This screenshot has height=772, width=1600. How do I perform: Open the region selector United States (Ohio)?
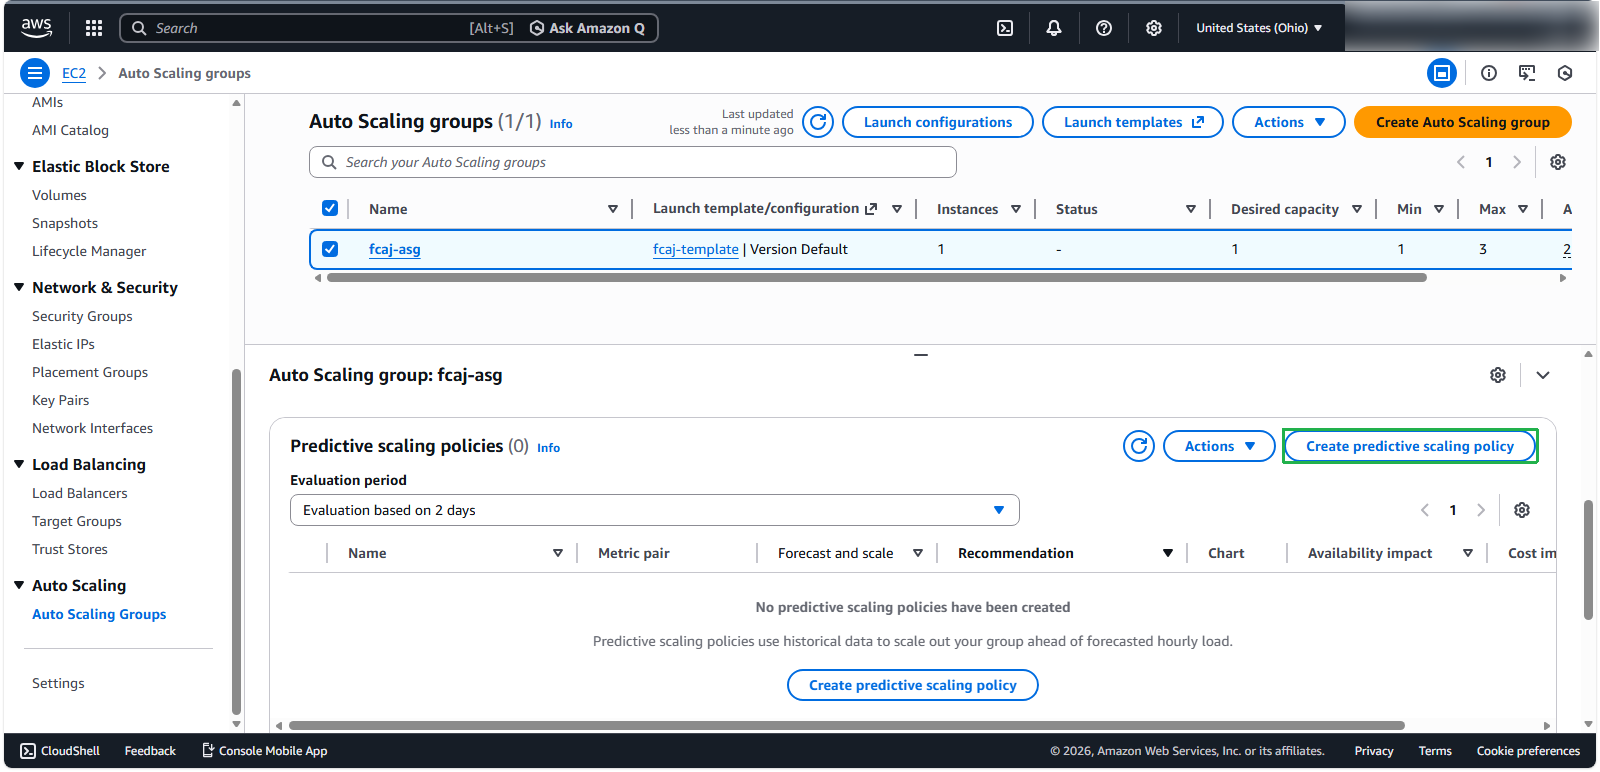click(x=1259, y=28)
